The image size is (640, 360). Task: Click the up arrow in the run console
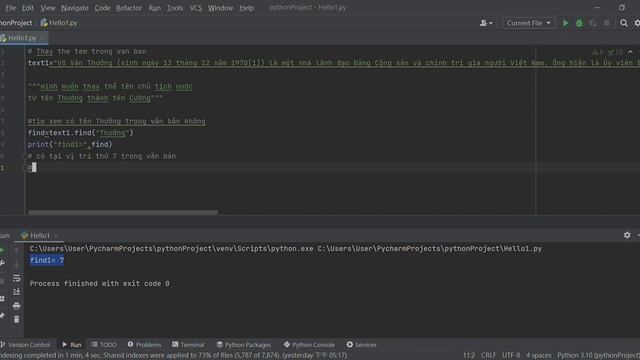[x=16, y=251]
